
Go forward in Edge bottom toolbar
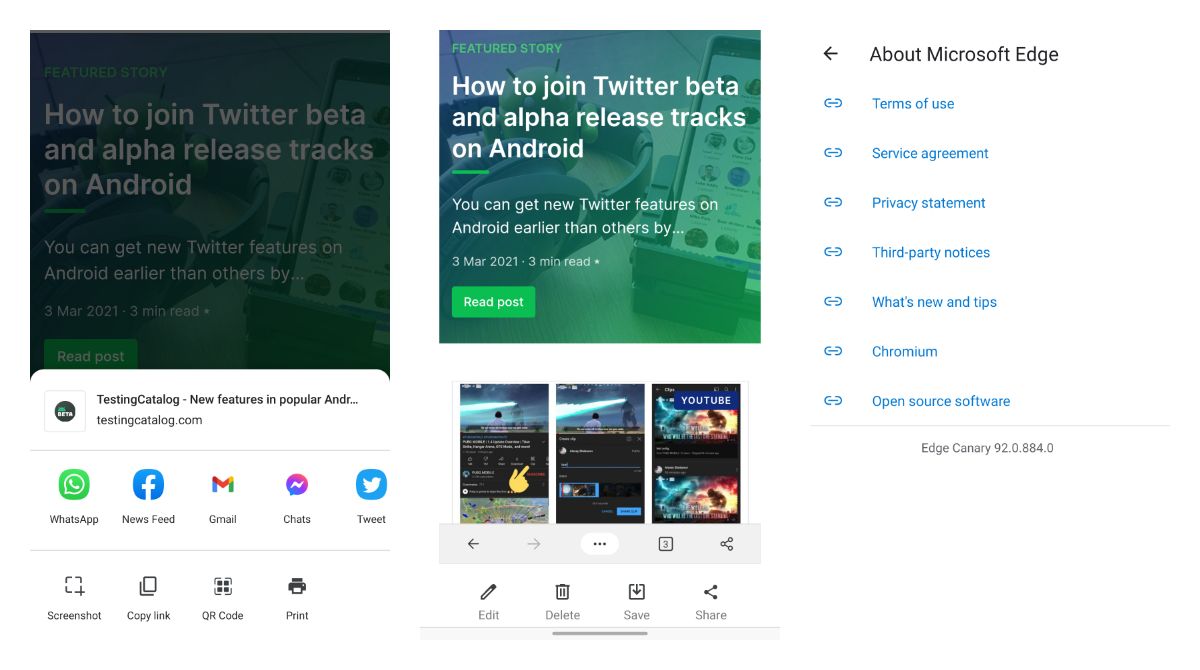533,544
